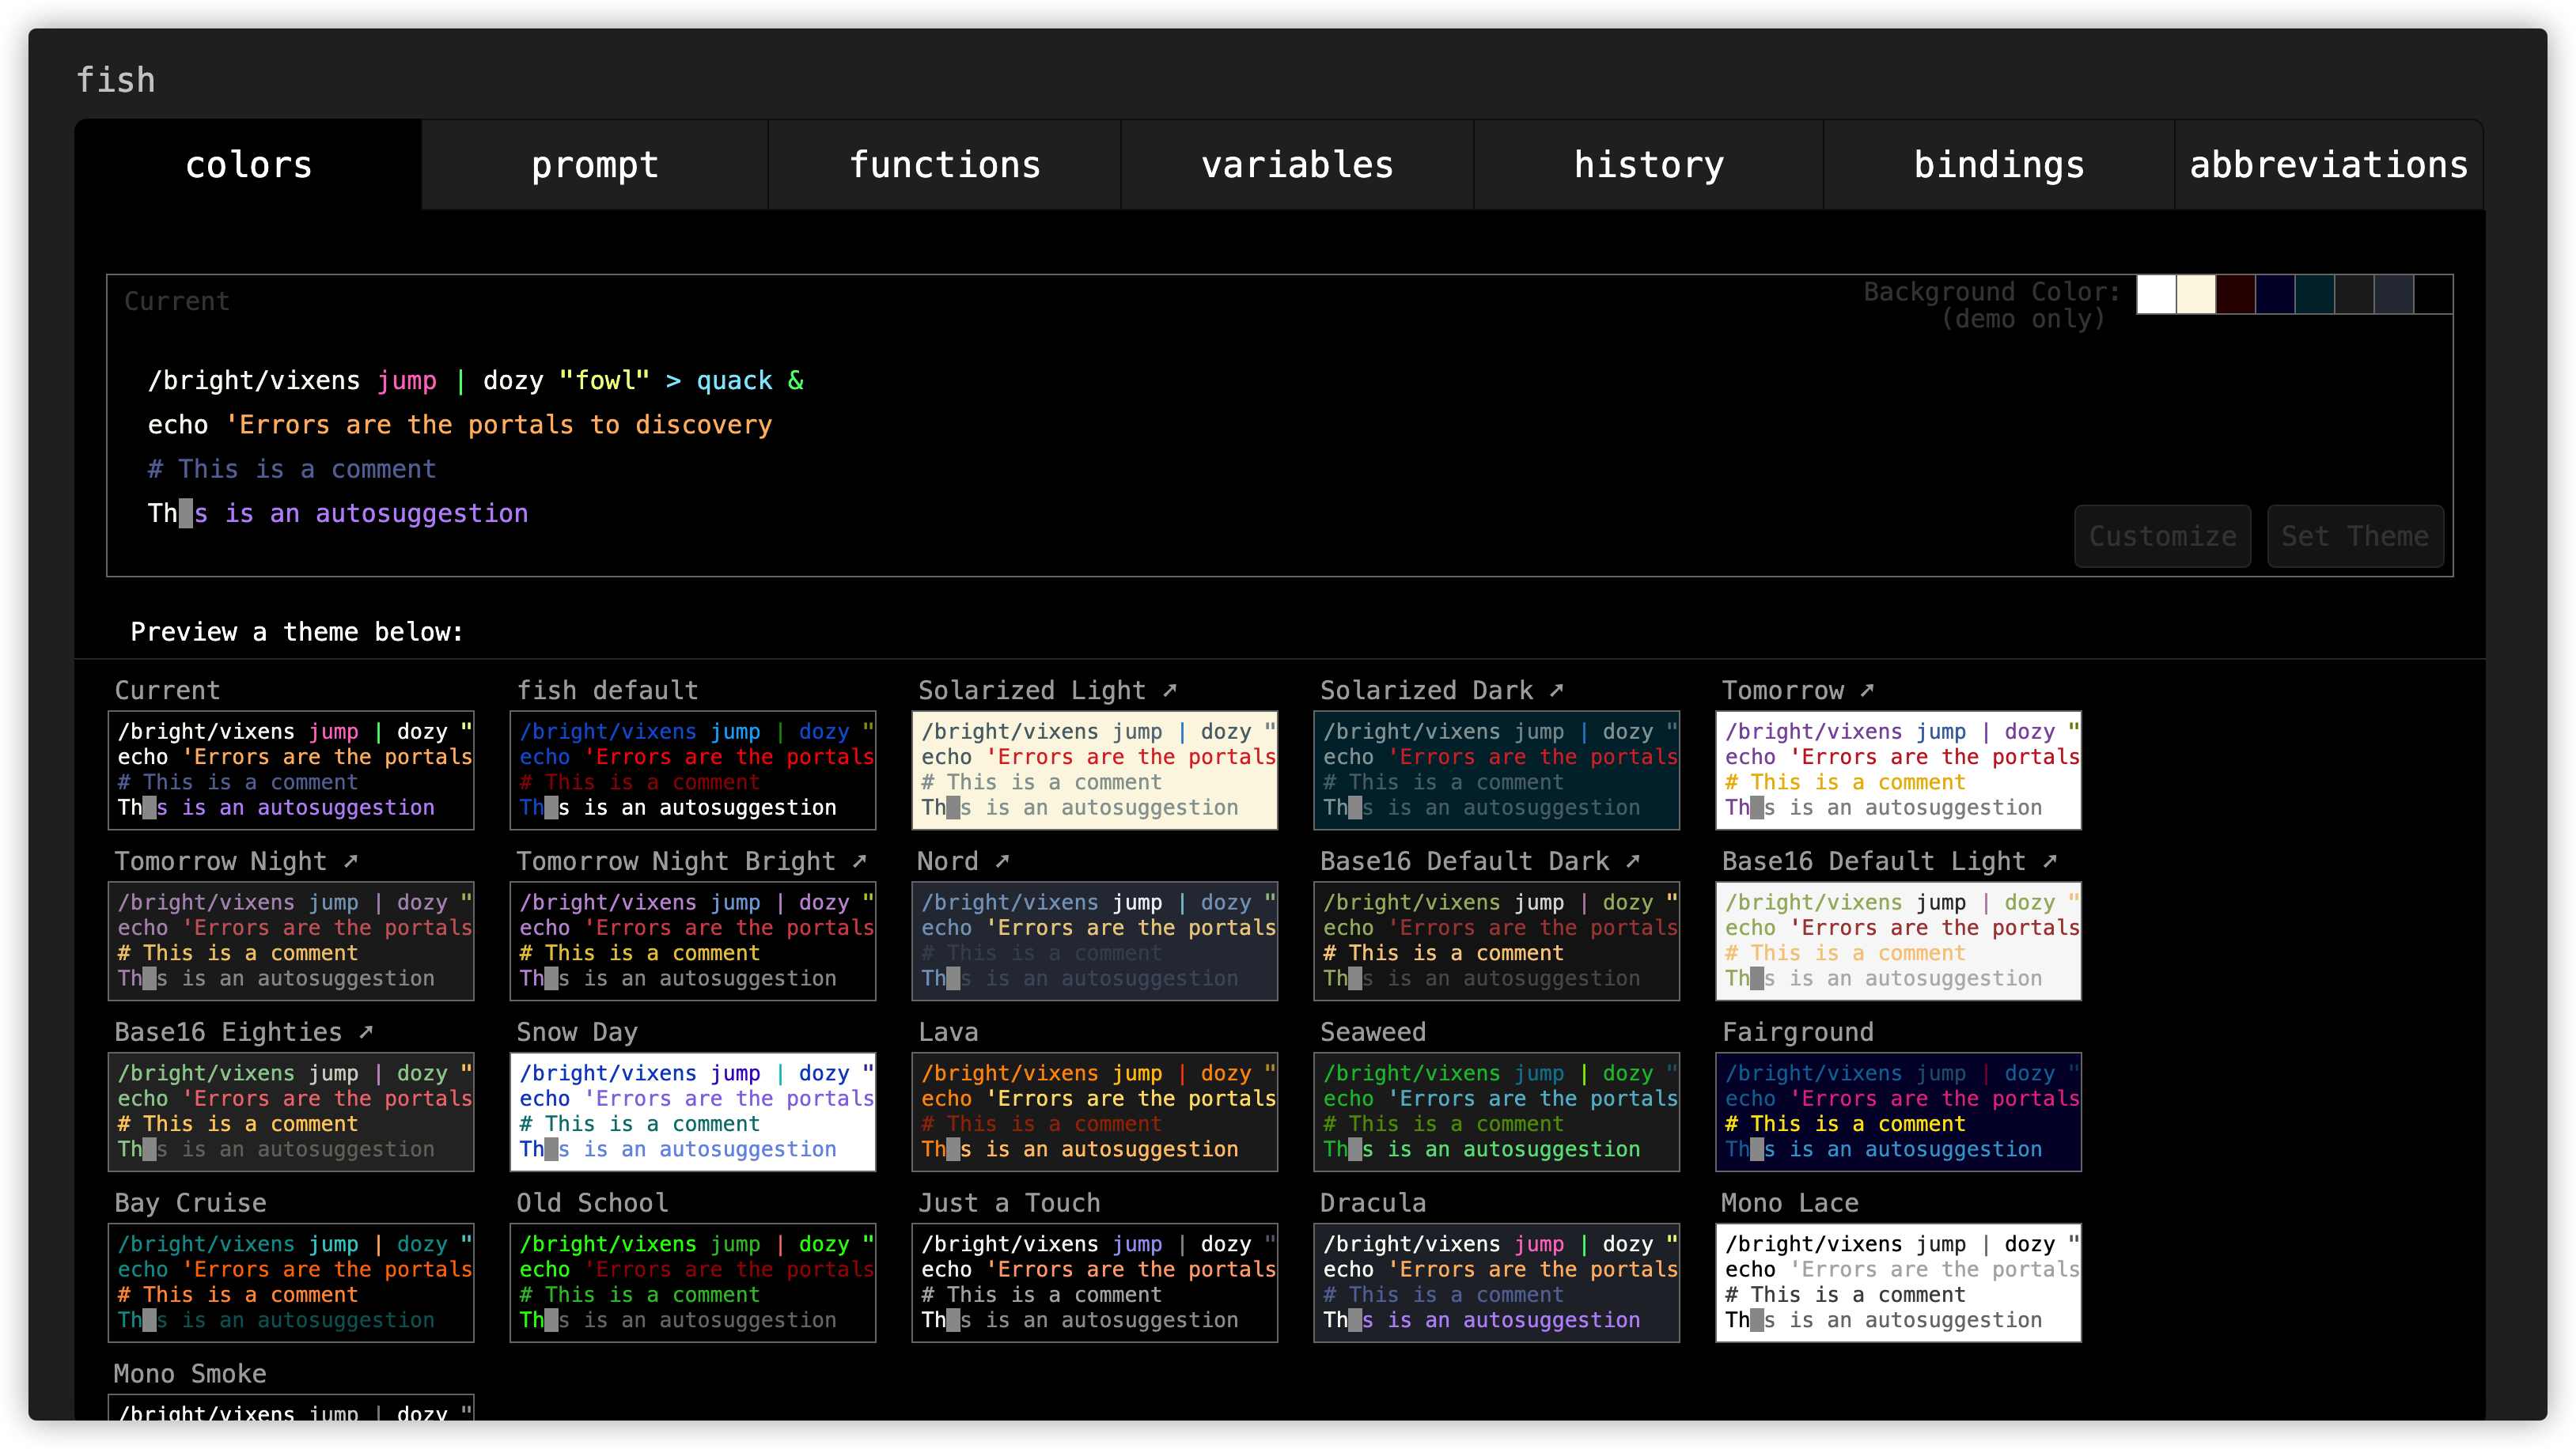Select the colors tab

249,165
